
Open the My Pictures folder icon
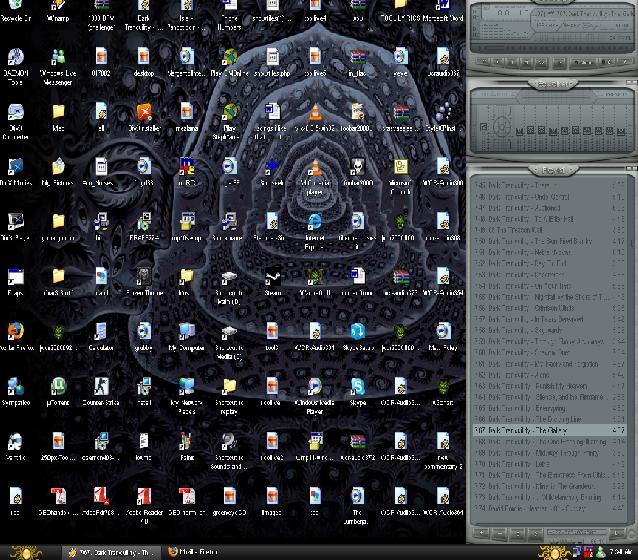coord(58,172)
